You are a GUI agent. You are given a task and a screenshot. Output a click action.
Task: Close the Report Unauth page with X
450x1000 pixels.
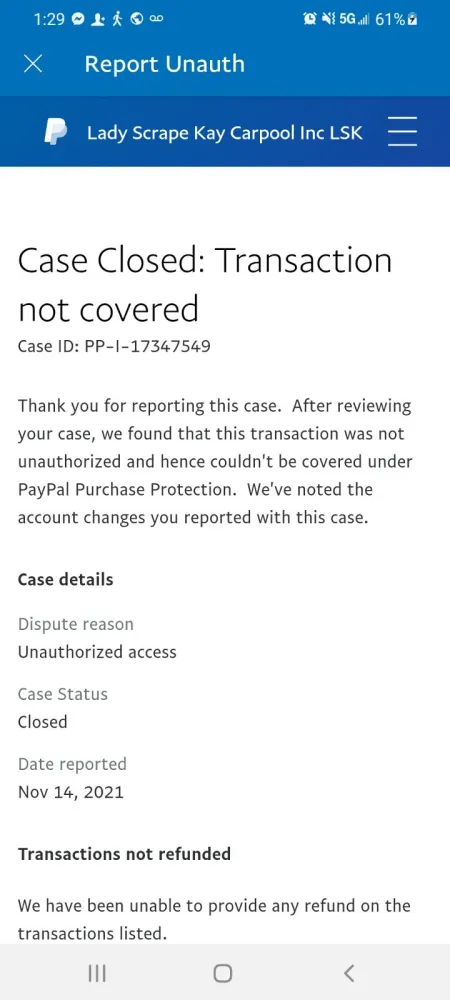point(33,64)
